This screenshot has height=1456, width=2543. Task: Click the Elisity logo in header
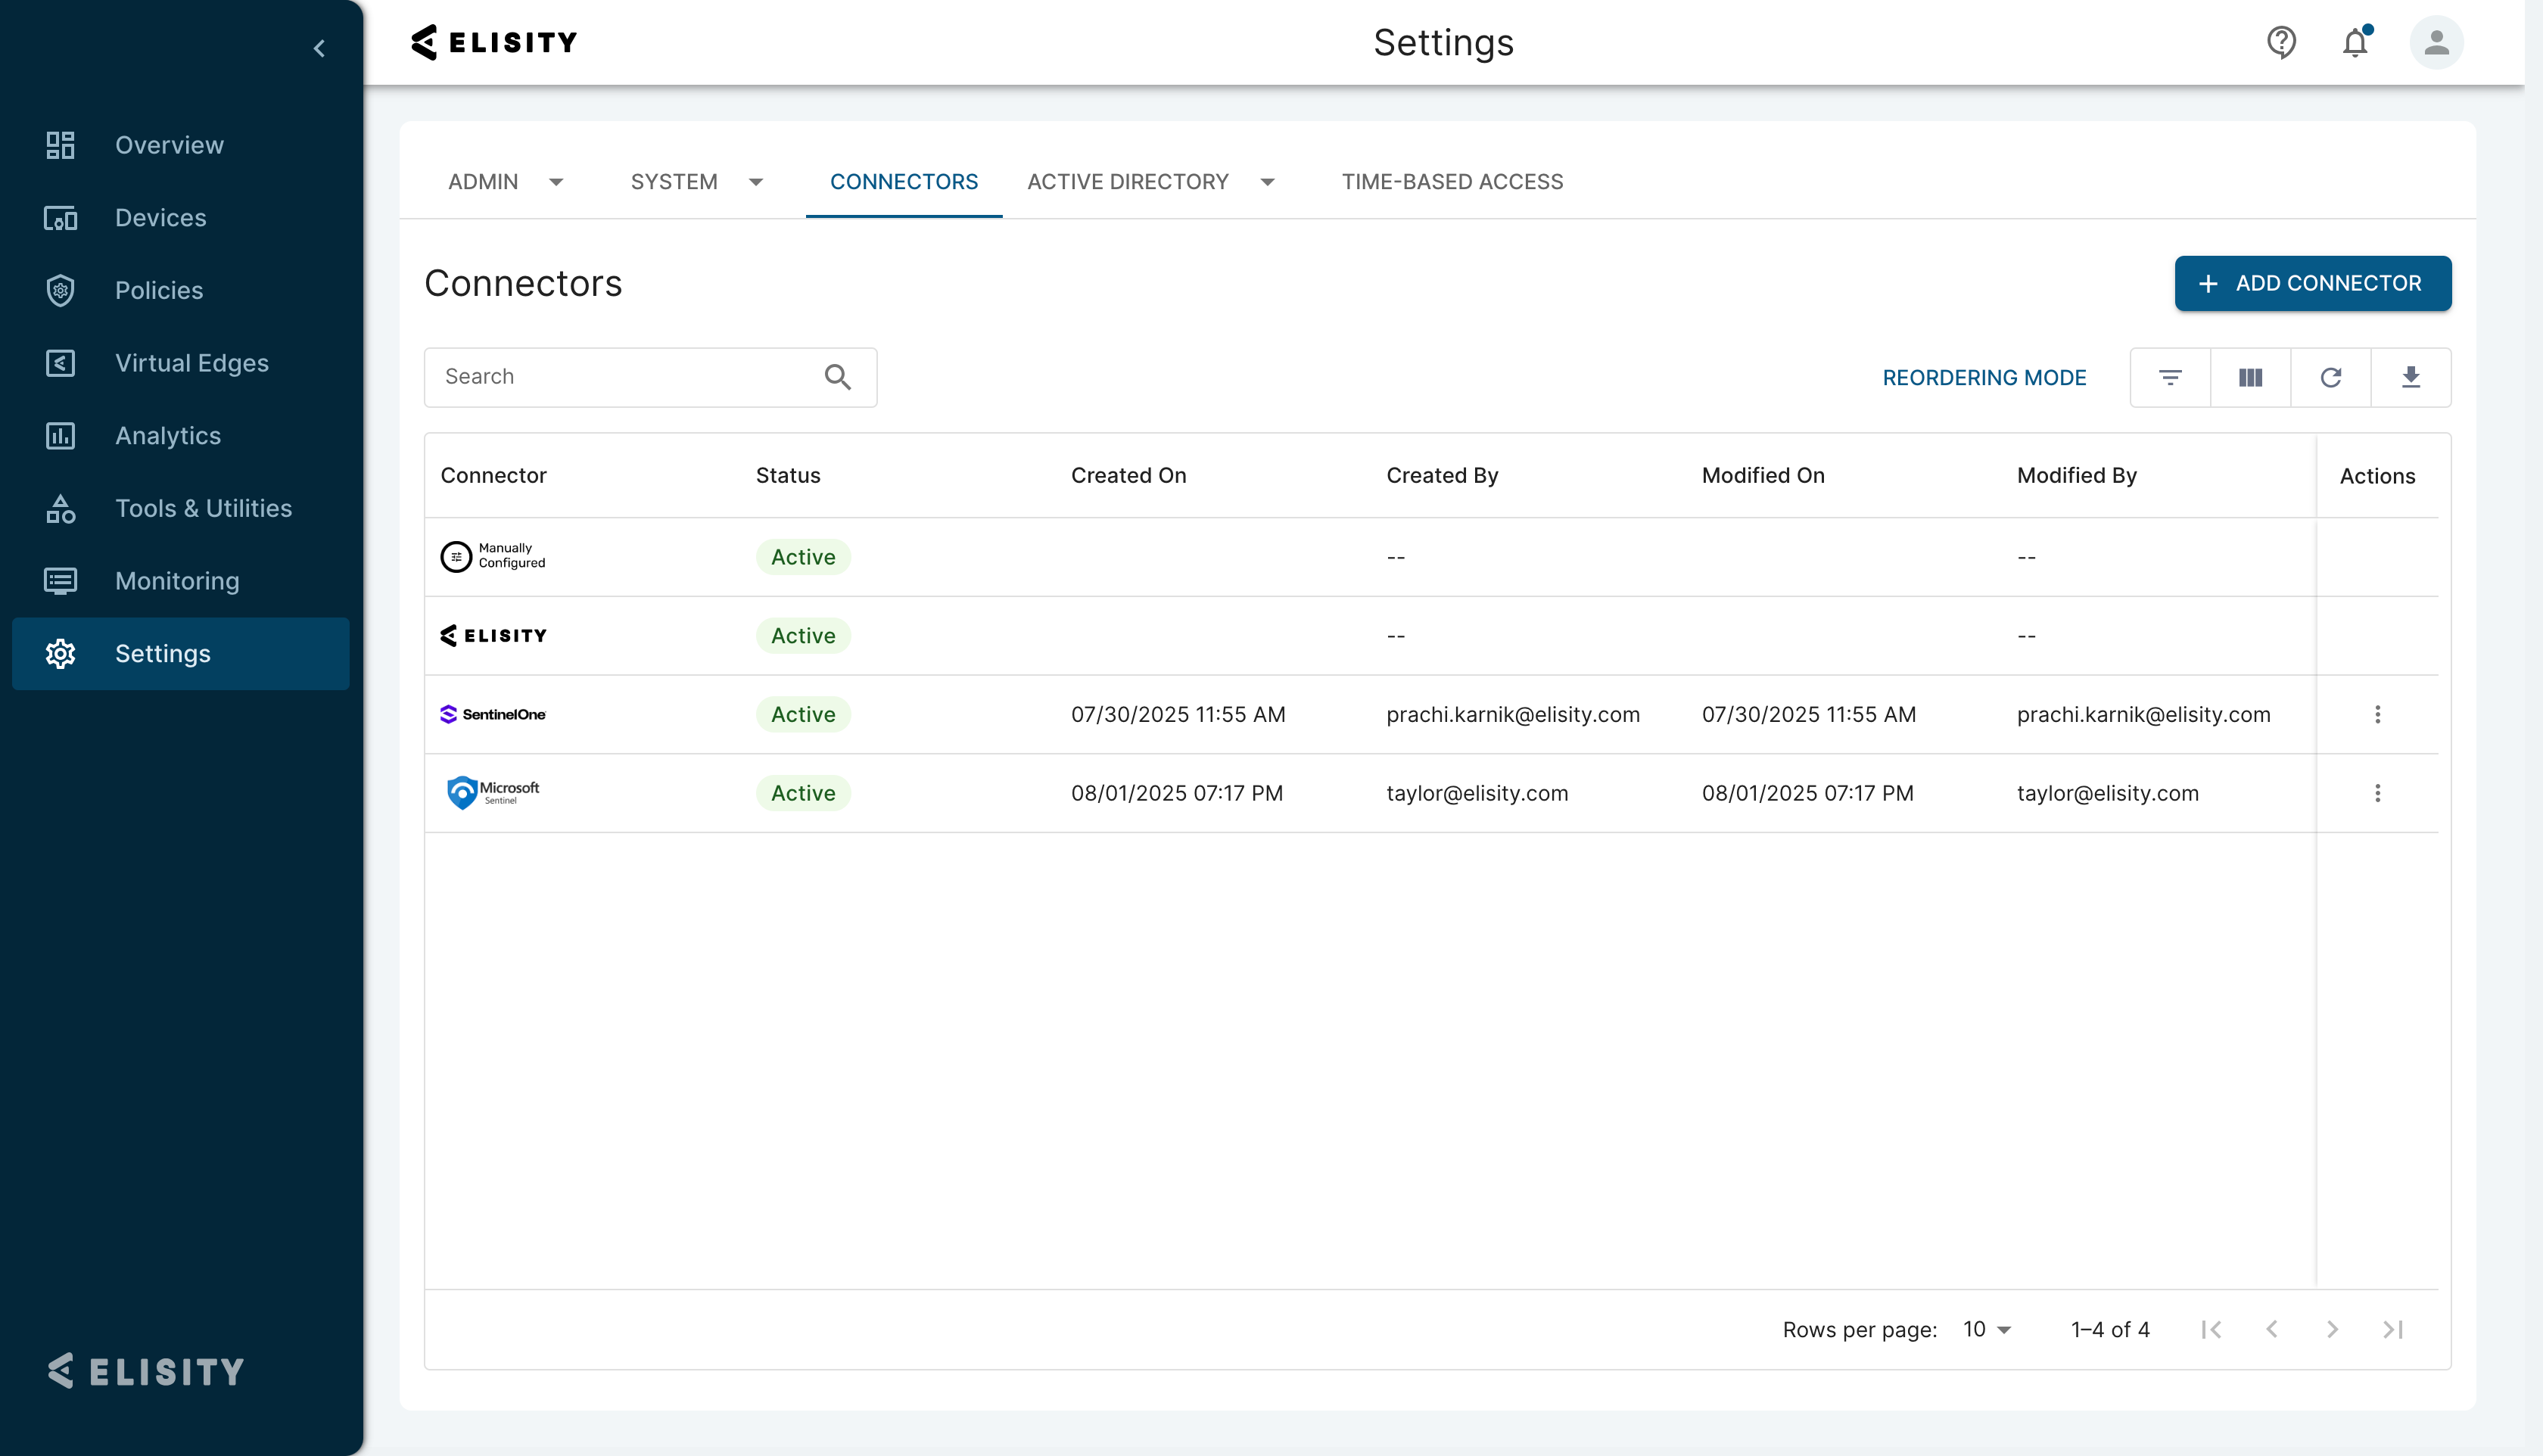(494, 42)
